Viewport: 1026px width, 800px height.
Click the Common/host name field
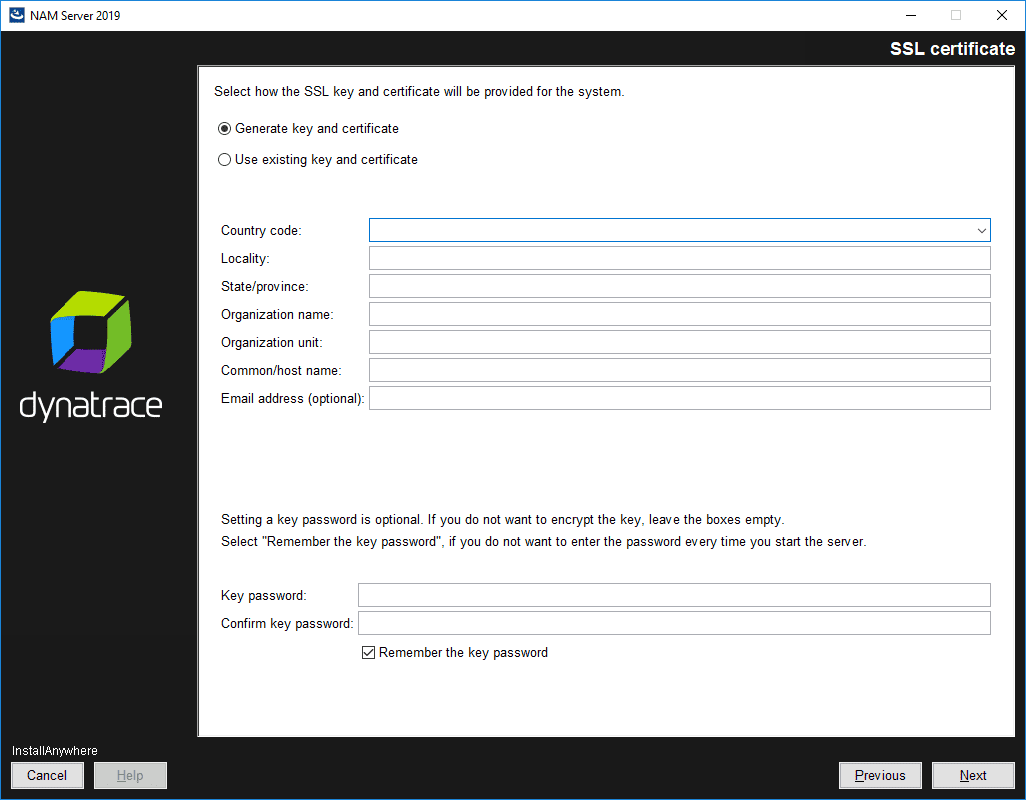[x=679, y=370]
